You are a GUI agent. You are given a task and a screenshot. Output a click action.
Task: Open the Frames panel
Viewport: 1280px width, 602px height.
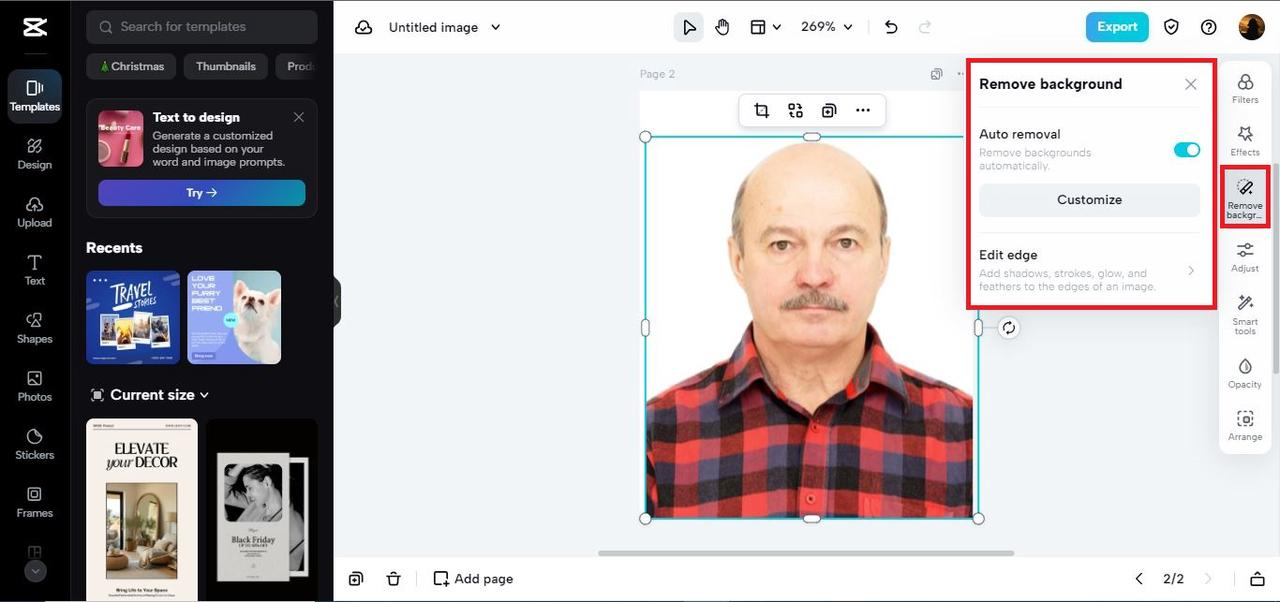[35, 502]
